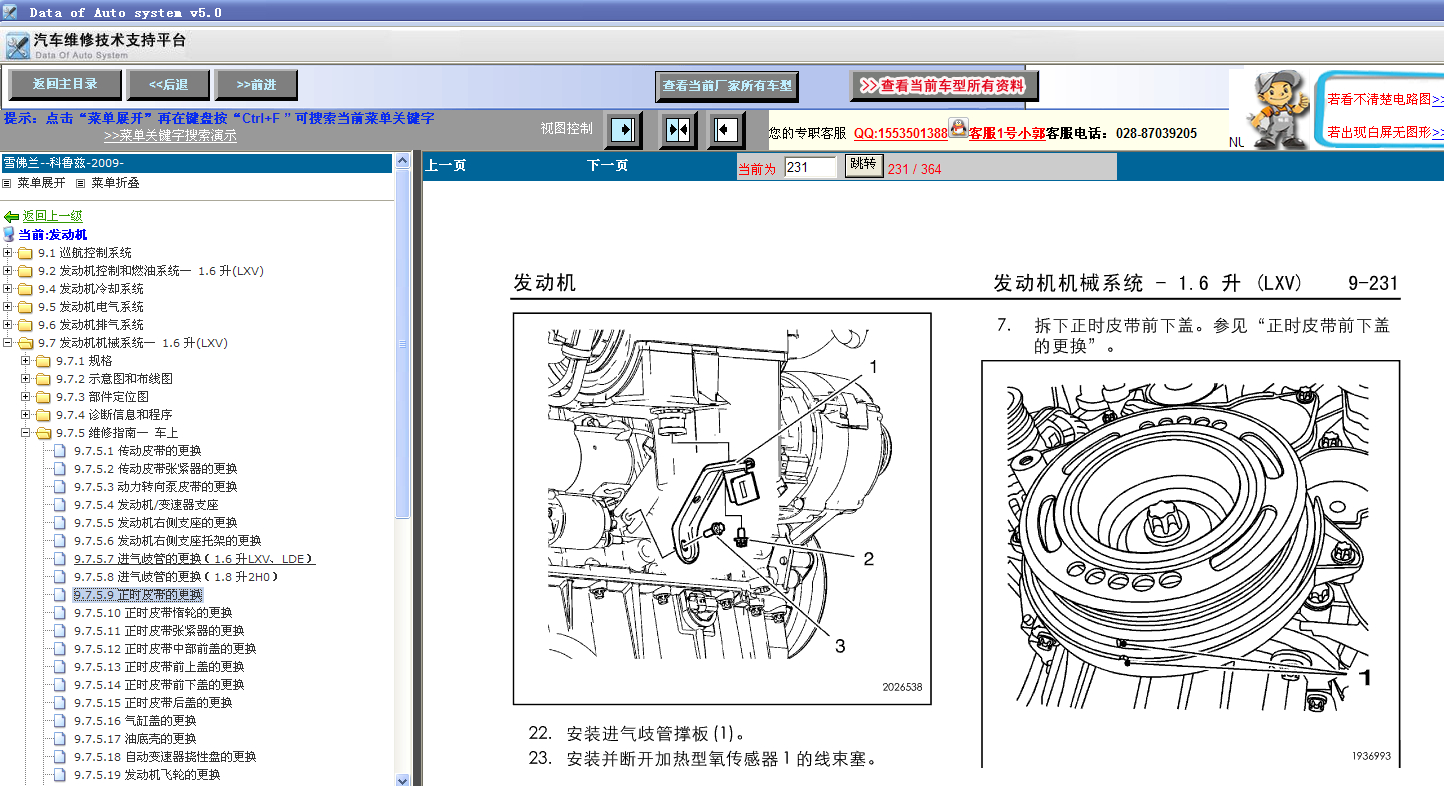The height and width of the screenshot is (786, 1444).
Task: Click 跳转 jump button
Action: 862,165
